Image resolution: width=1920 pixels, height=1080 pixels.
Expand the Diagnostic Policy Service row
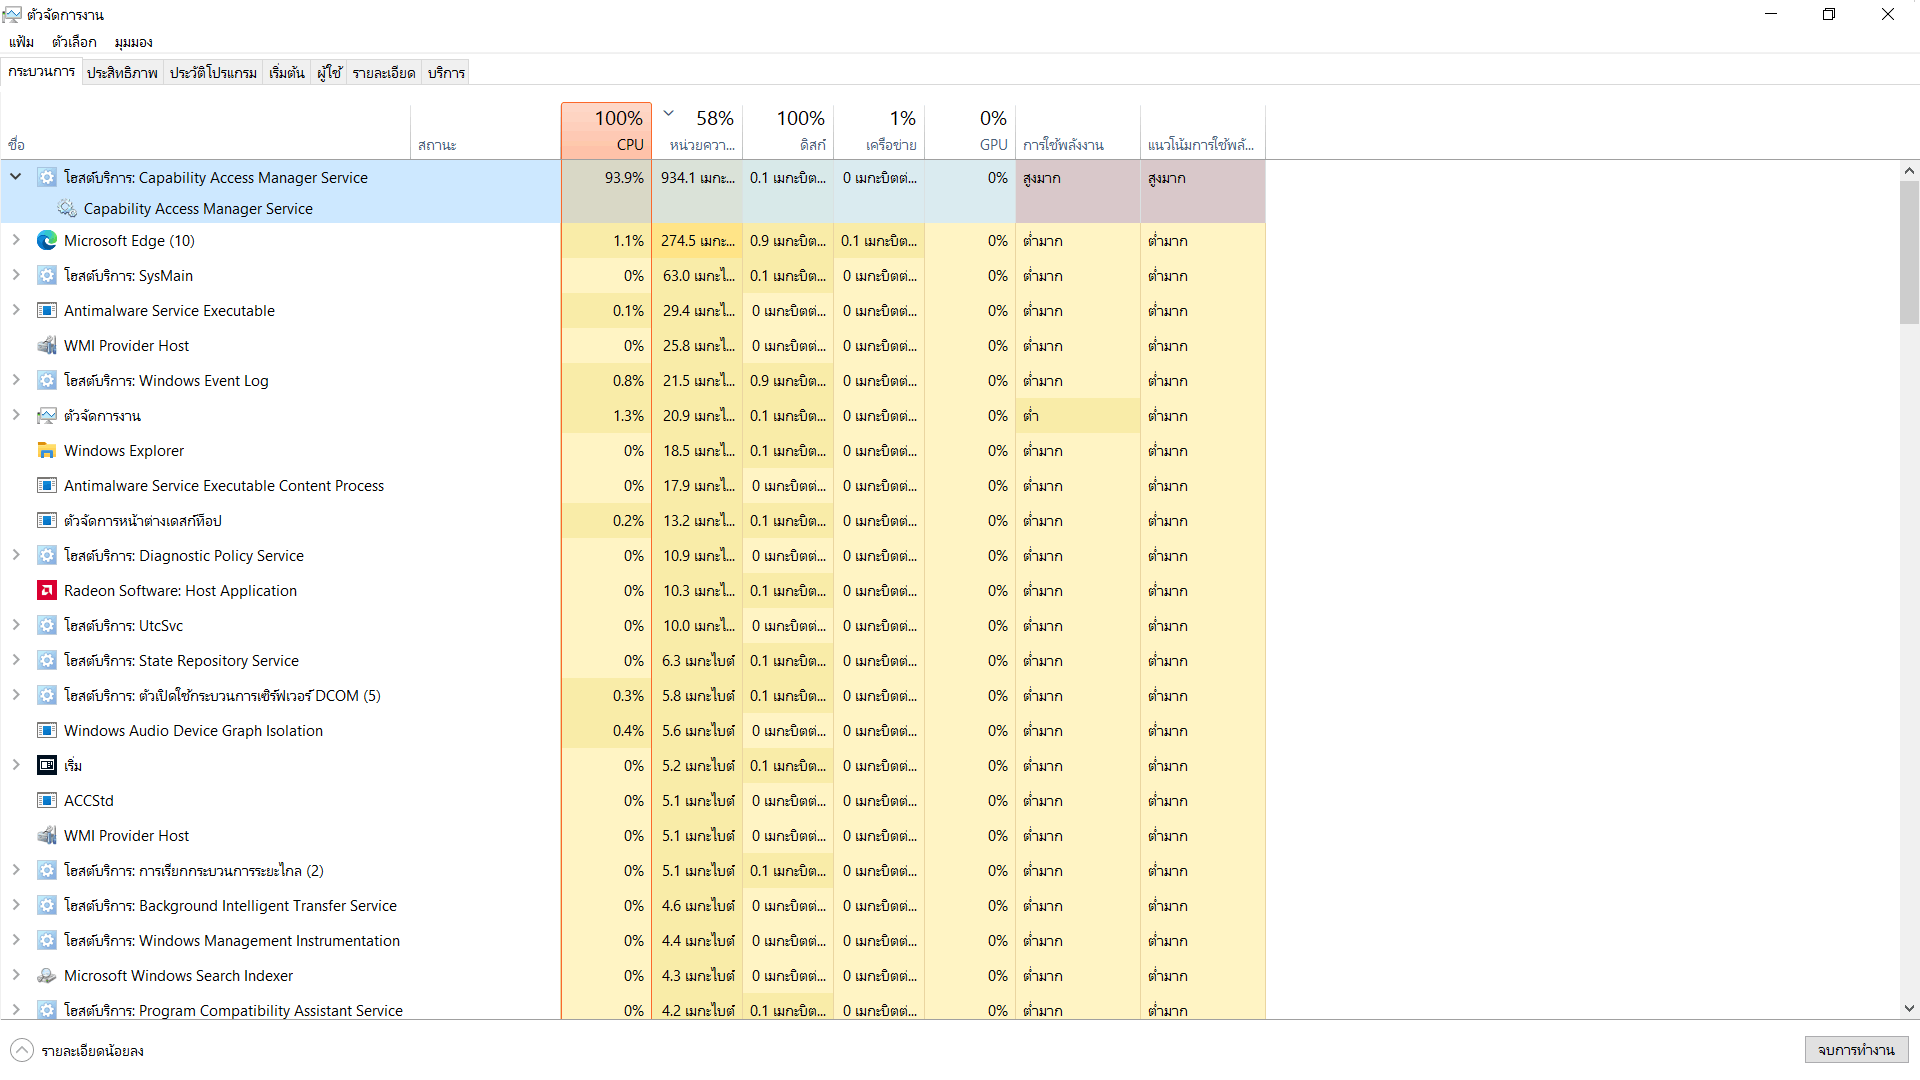tap(16, 555)
